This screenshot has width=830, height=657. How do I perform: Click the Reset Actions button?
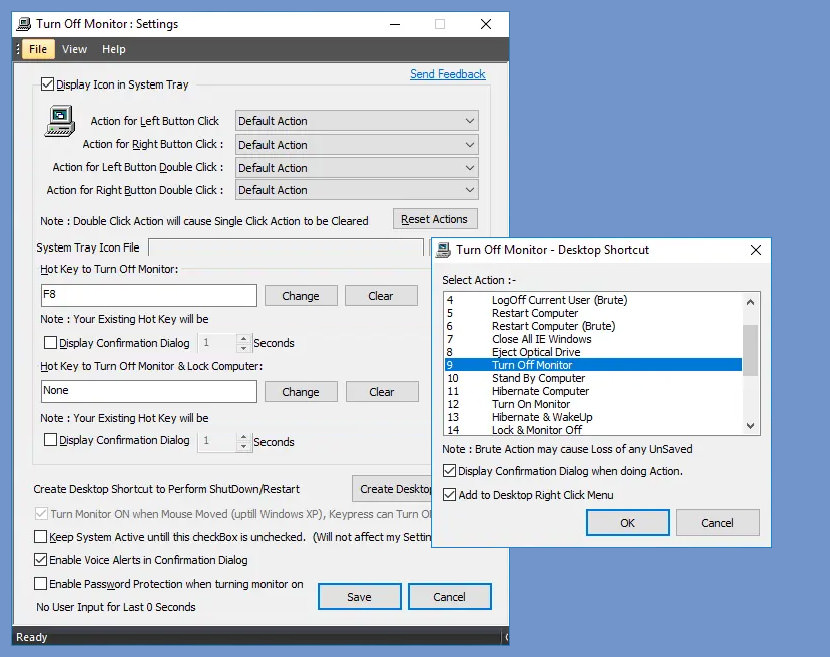coord(435,219)
